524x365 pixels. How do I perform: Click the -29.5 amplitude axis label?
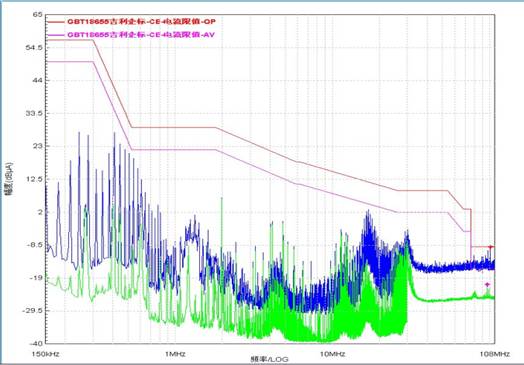coord(32,311)
